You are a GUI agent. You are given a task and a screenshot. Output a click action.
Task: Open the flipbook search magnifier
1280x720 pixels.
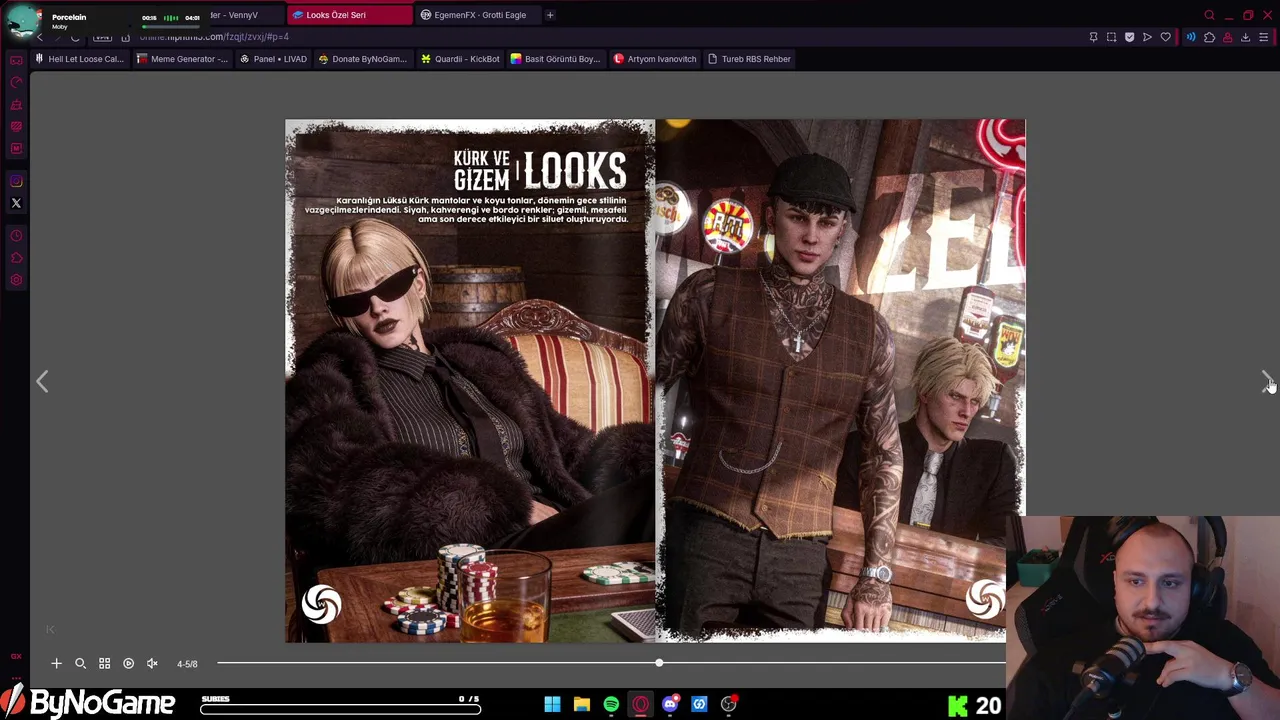80,663
